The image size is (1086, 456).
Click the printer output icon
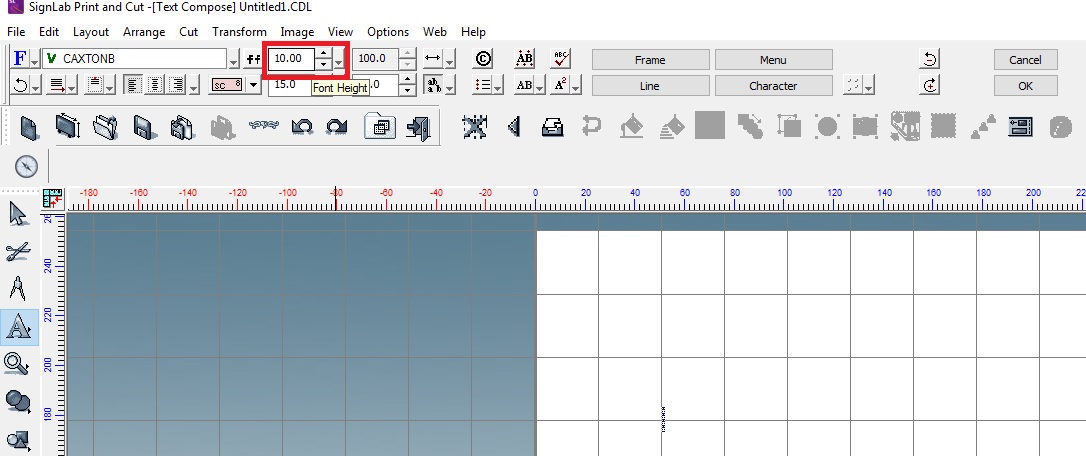[x=552, y=127]
